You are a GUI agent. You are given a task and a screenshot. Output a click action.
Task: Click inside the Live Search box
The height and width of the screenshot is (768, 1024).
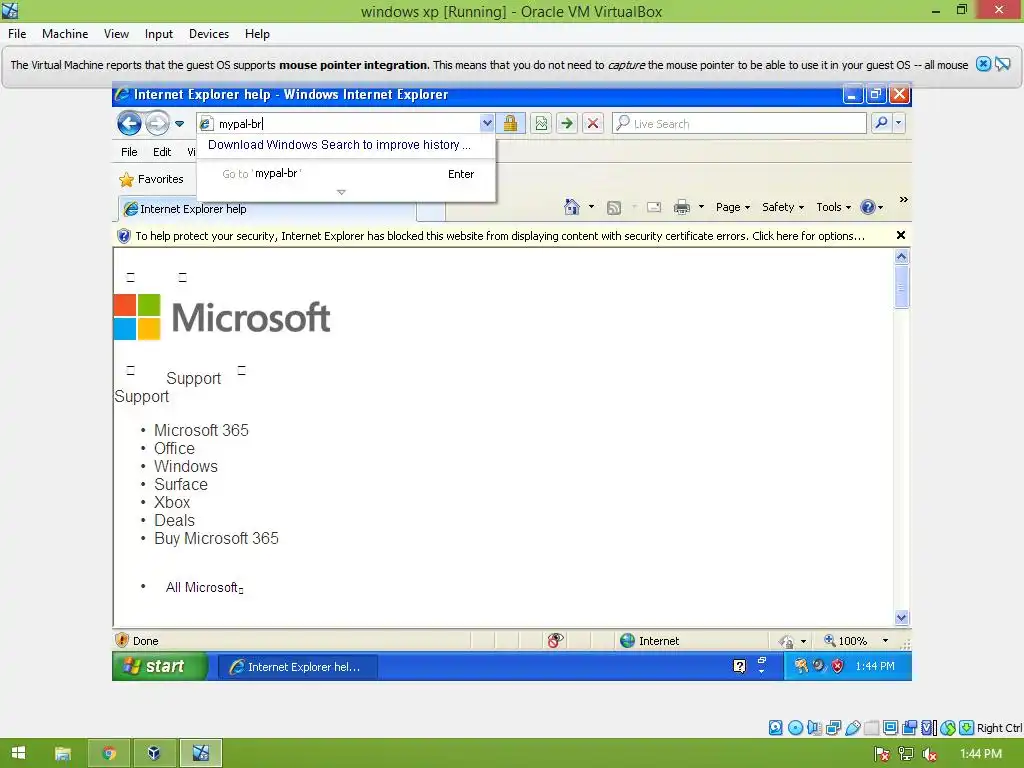[739, 123]
